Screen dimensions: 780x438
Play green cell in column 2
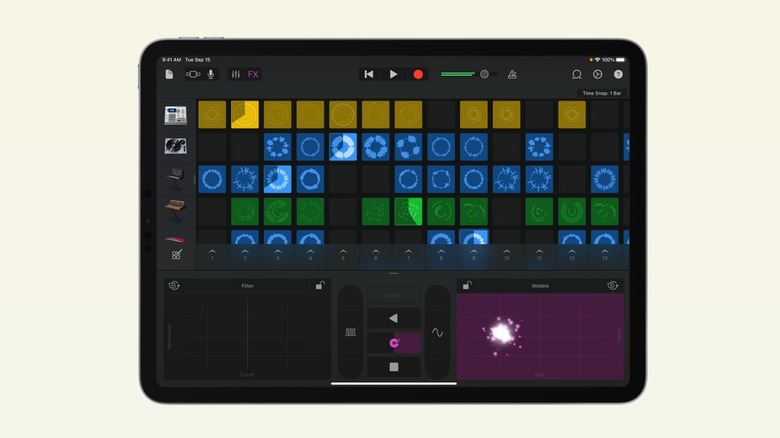pos(245,212)
